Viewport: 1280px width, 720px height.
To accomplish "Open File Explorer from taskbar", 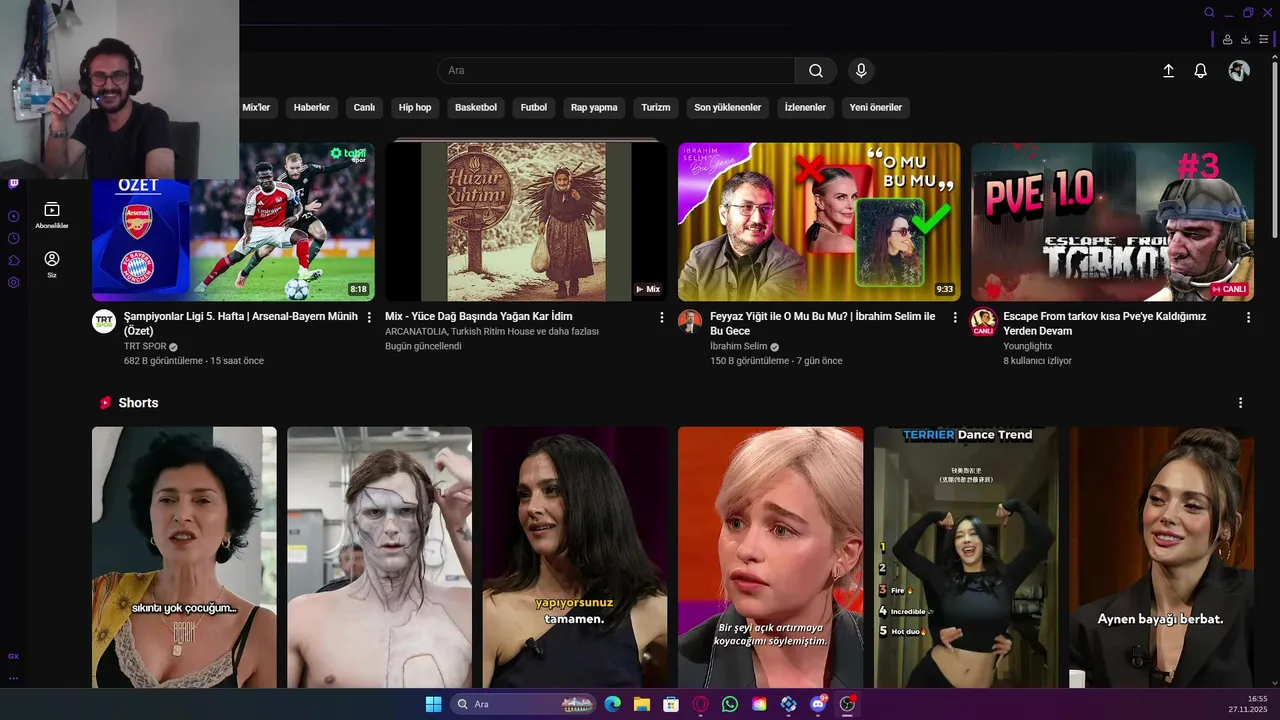I will (641, 704).
